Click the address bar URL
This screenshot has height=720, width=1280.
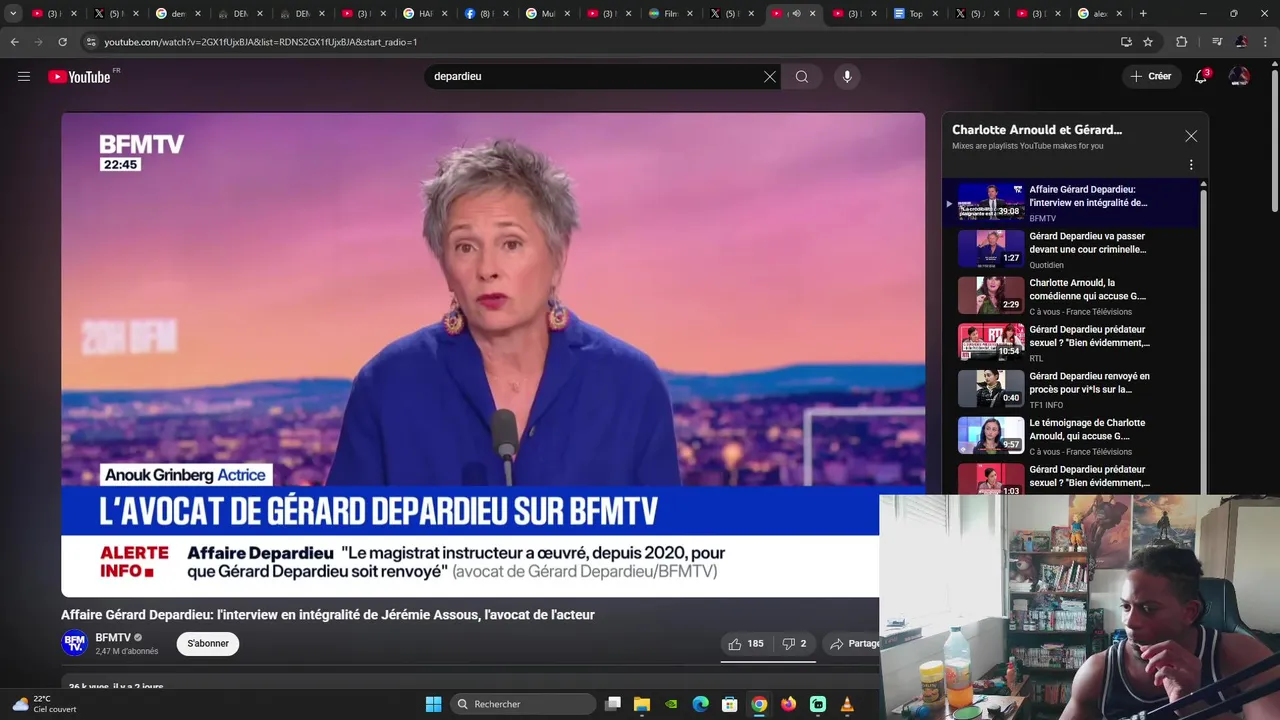click(x=260, y=42)
